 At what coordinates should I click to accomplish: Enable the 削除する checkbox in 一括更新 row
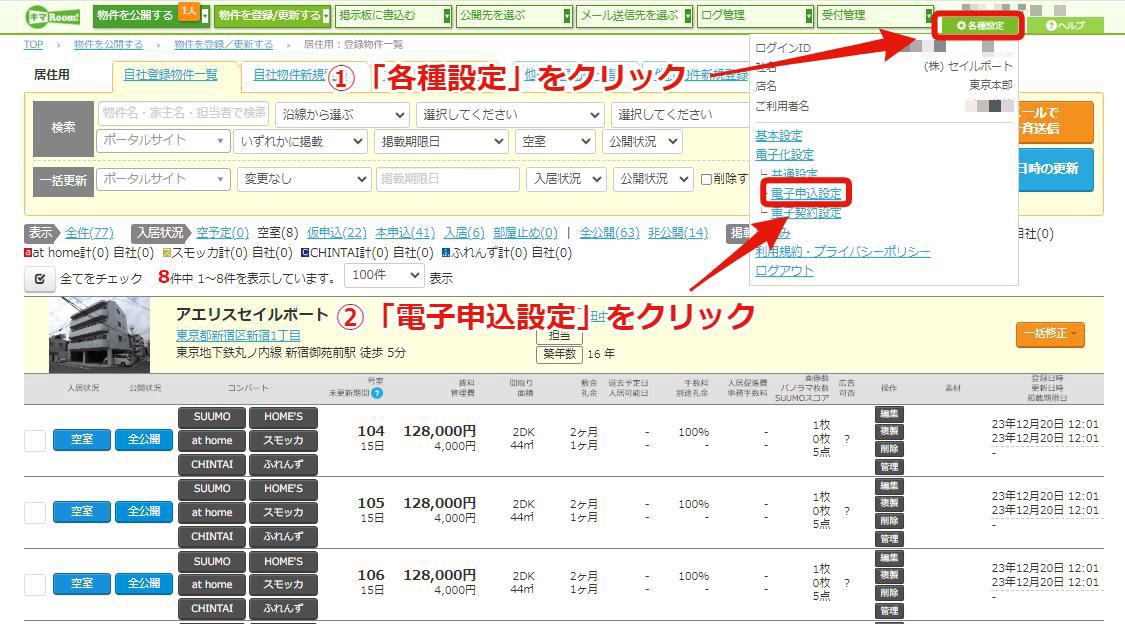tap(706, 179)
